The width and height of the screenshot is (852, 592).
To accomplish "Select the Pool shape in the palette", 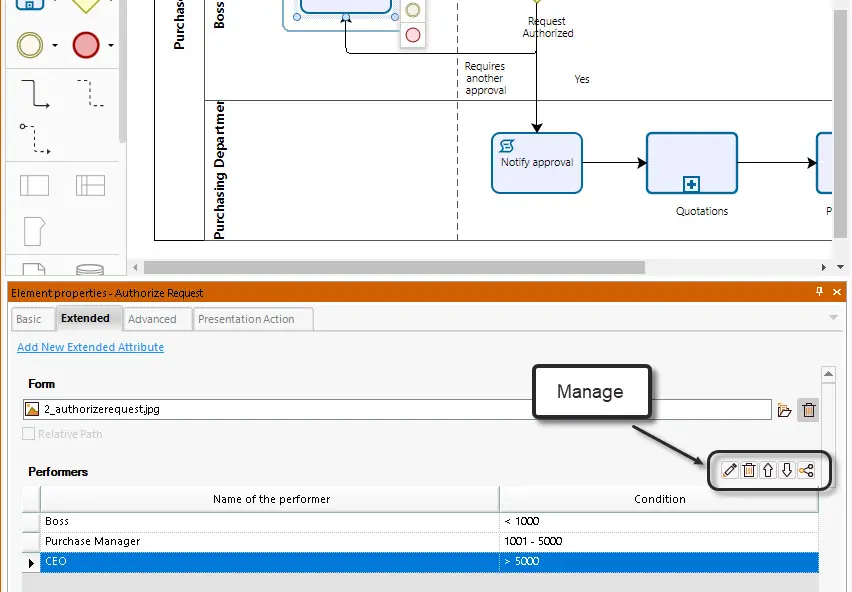I will pyautogui.click(x=34, y=185).
